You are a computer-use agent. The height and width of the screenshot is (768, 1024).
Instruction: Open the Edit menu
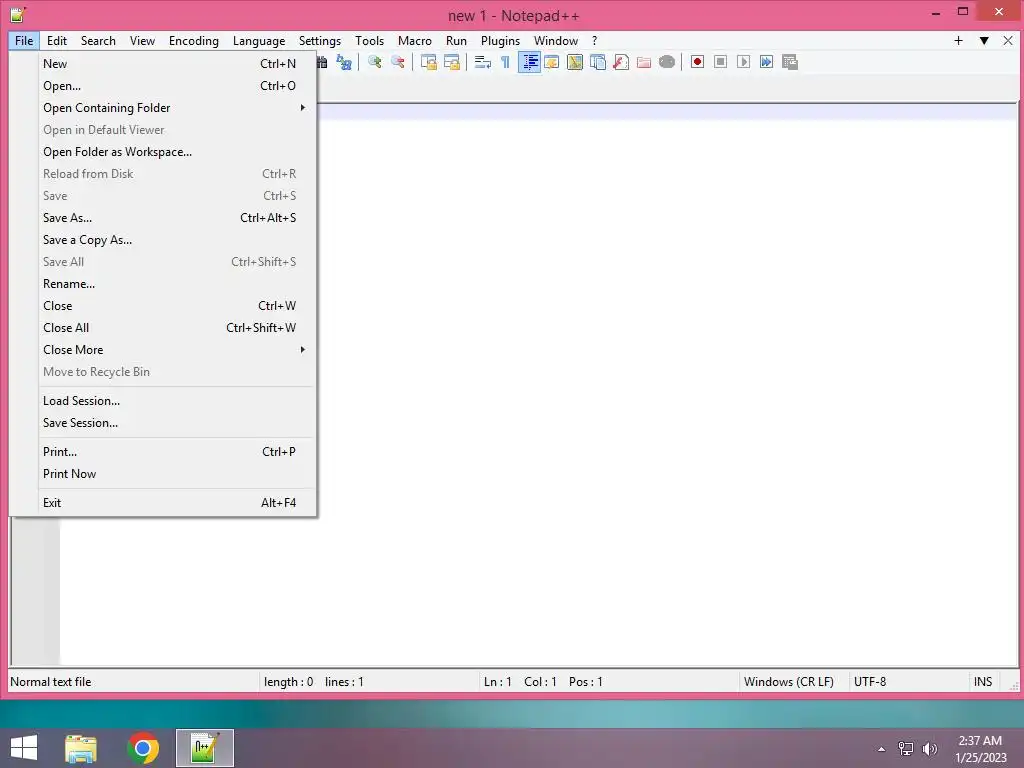(57, 40)
